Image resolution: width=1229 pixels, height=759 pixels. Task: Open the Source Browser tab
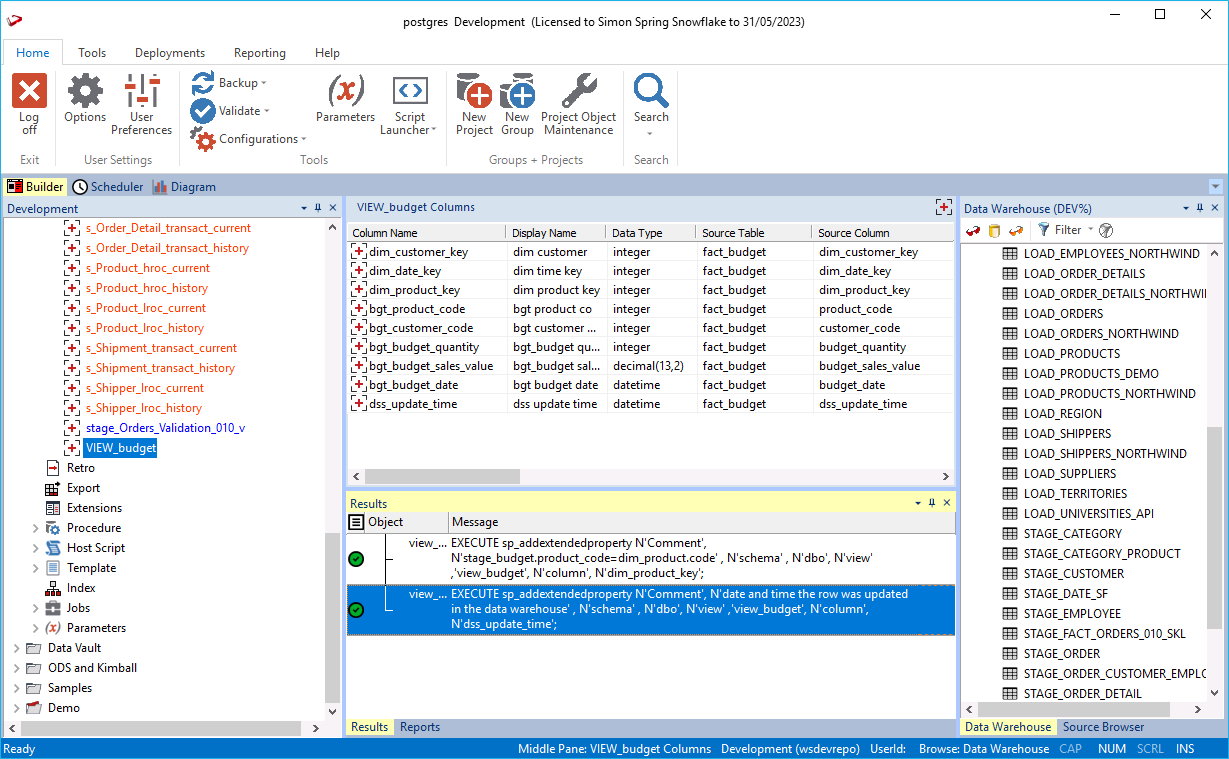(x=1103, y=727)
